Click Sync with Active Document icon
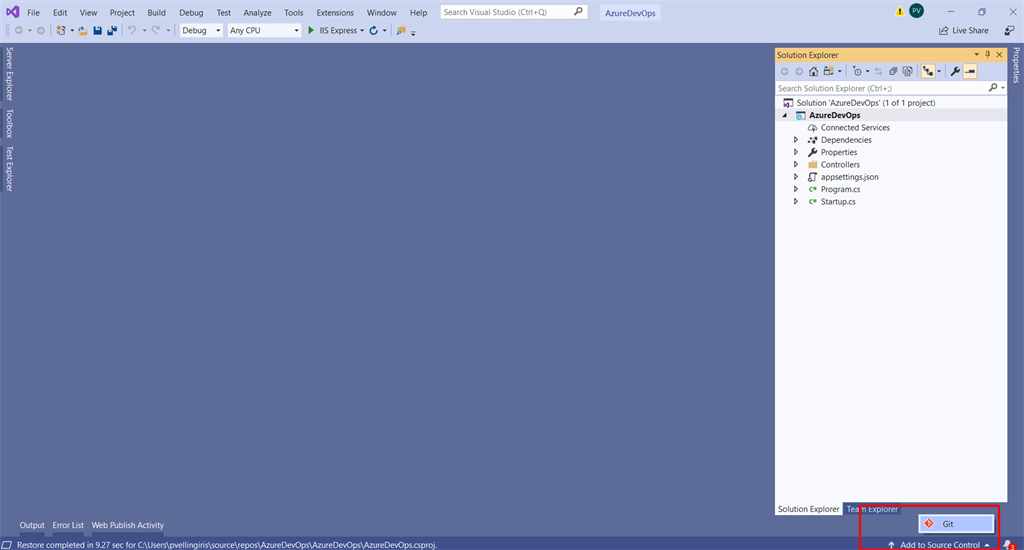This screenshot has width=1024, height=550. point(878,71)
